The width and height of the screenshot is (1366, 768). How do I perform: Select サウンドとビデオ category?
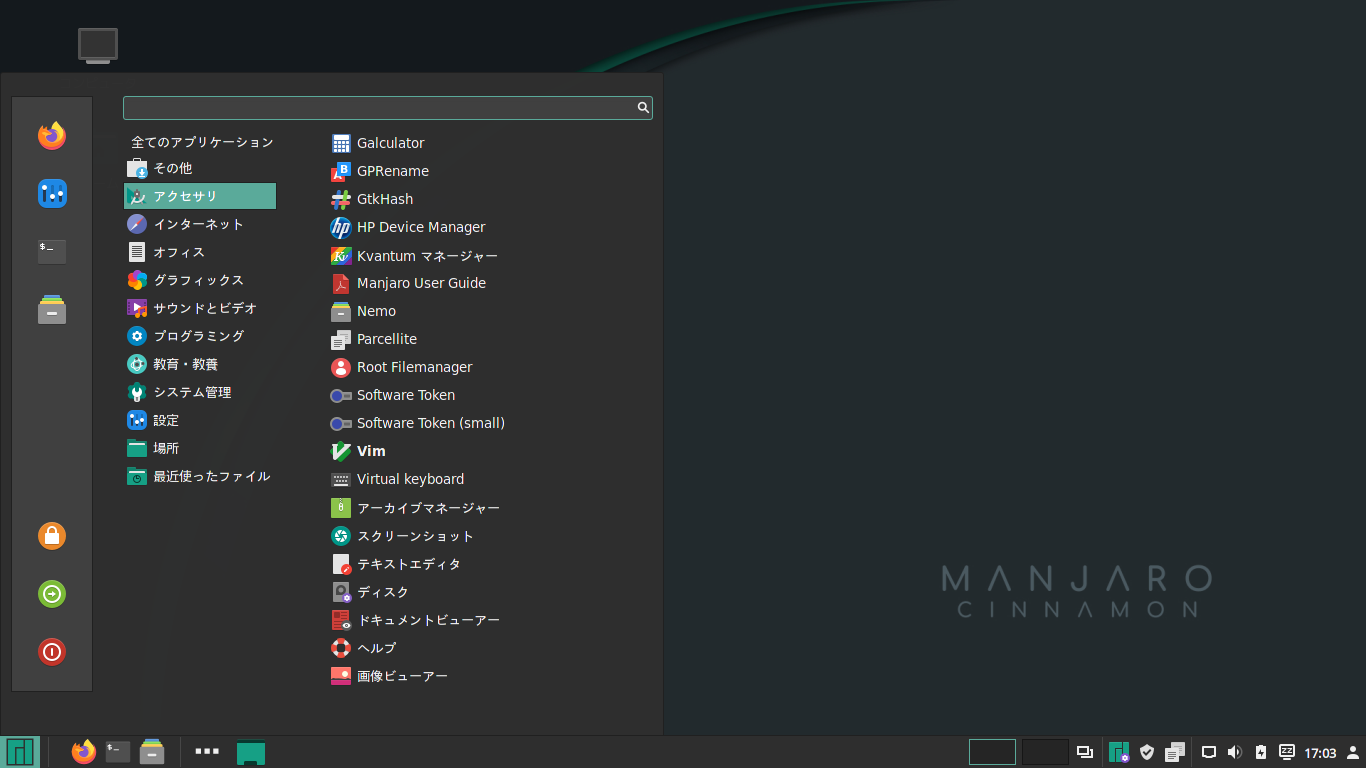(200, 308)
